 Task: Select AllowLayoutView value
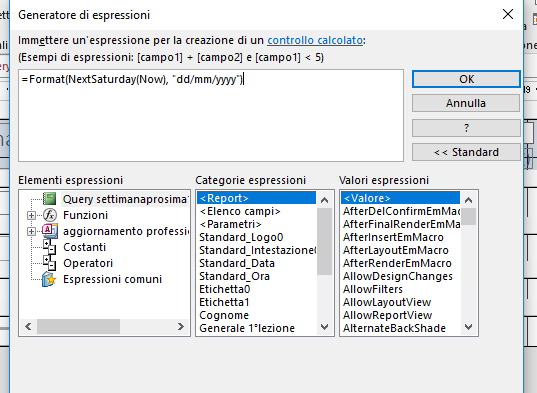[400, 302]
